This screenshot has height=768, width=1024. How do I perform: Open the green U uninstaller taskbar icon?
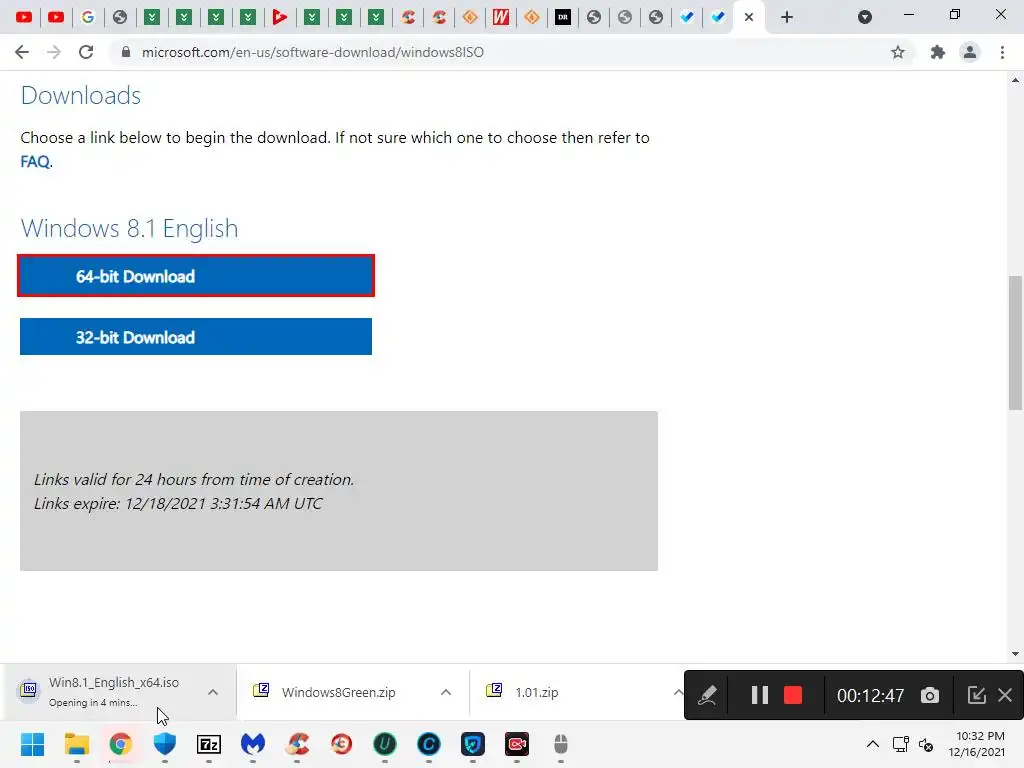point(385,744)
